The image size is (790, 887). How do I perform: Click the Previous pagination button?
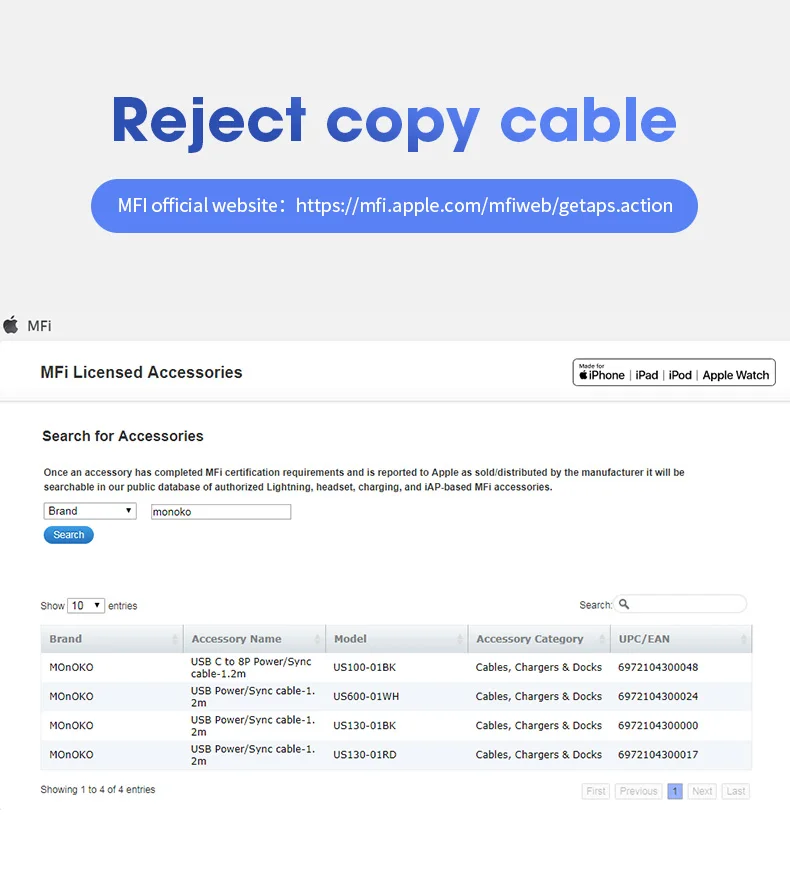click(638, 791)
